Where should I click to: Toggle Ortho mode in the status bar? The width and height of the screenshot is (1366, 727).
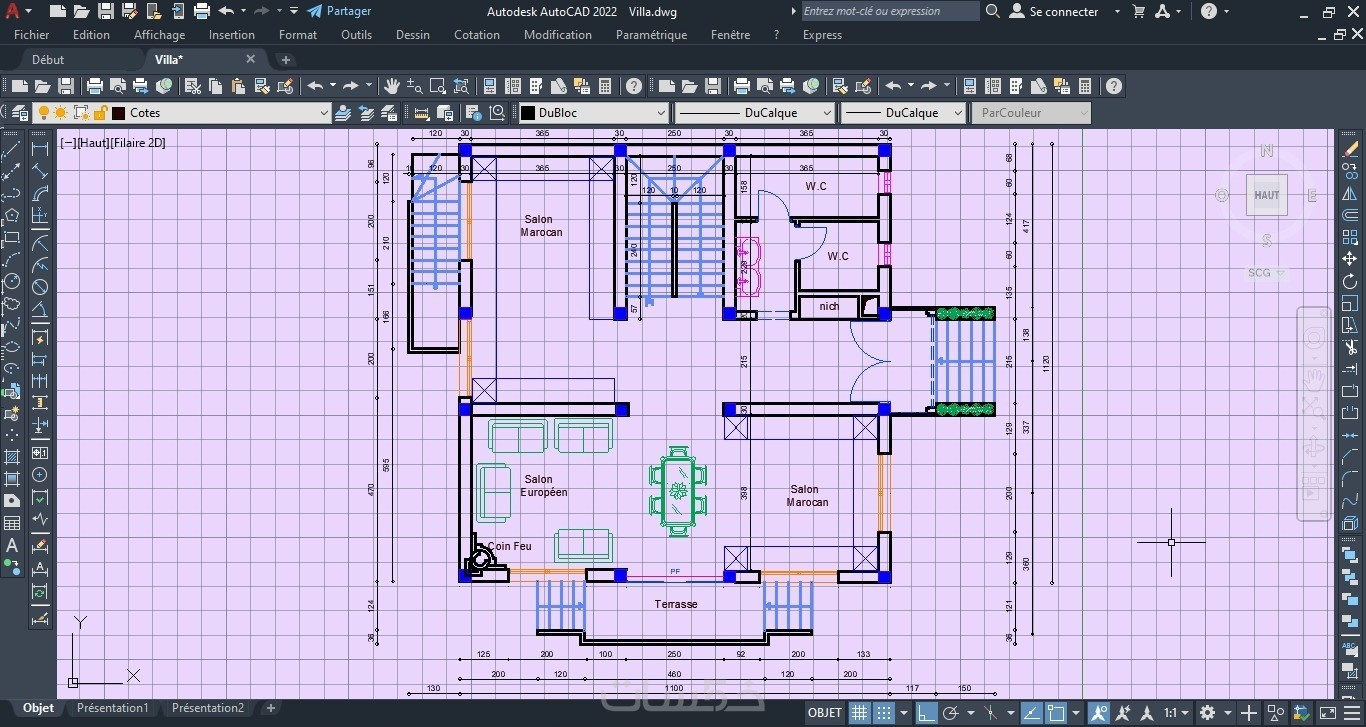pos(928,713)
